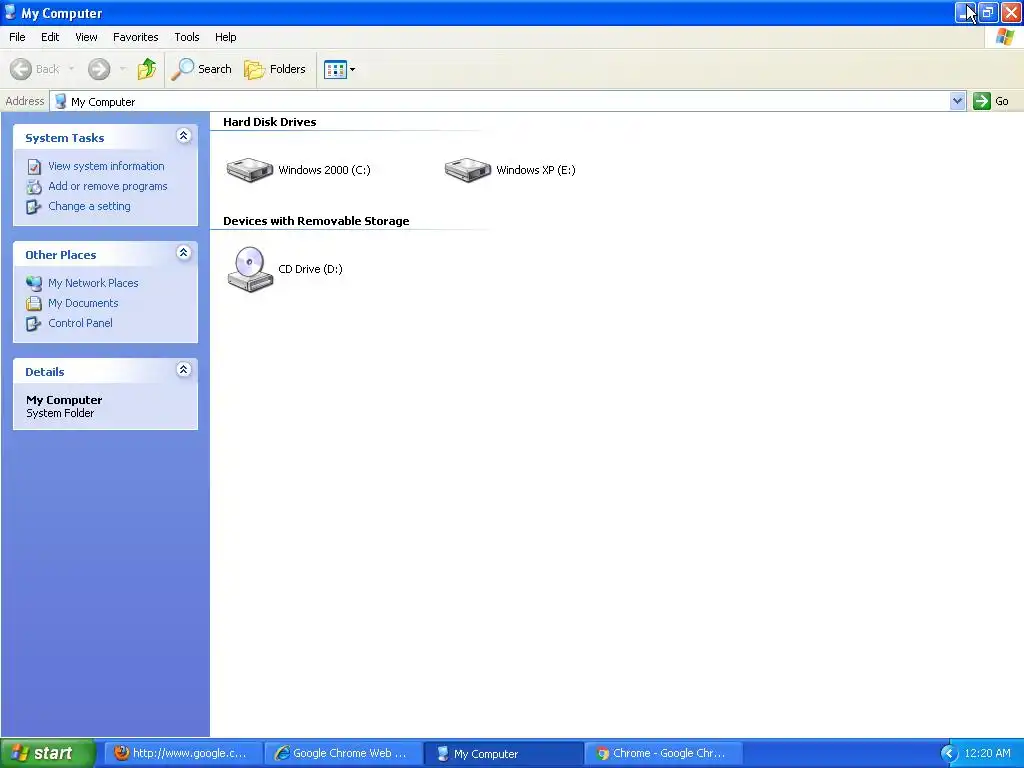Close the My Computer window
The width and height of the screenshot is (1024, 768).
1011,12
